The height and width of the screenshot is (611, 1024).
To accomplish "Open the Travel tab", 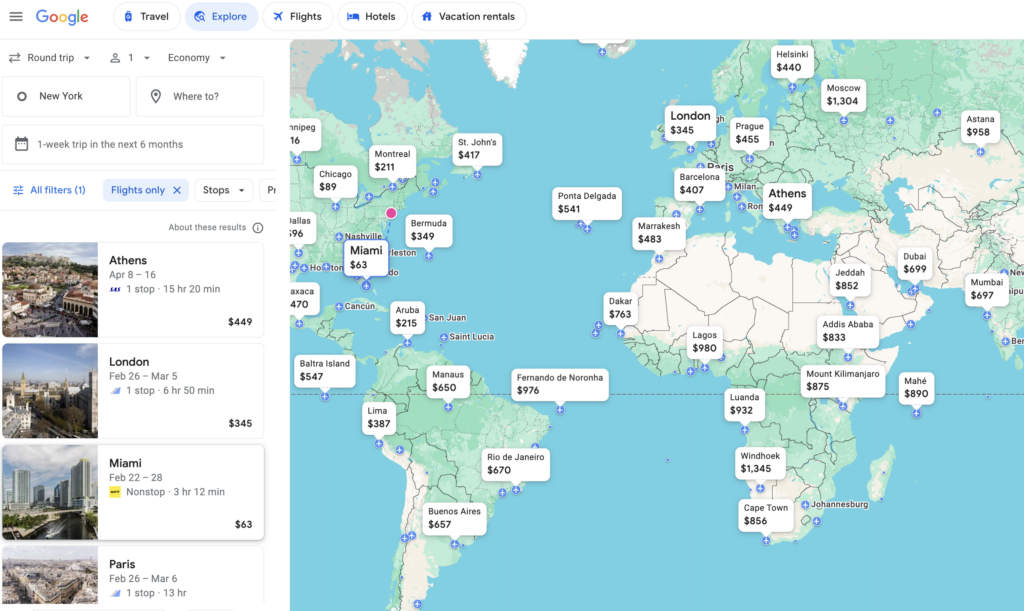I will [146, 16].
